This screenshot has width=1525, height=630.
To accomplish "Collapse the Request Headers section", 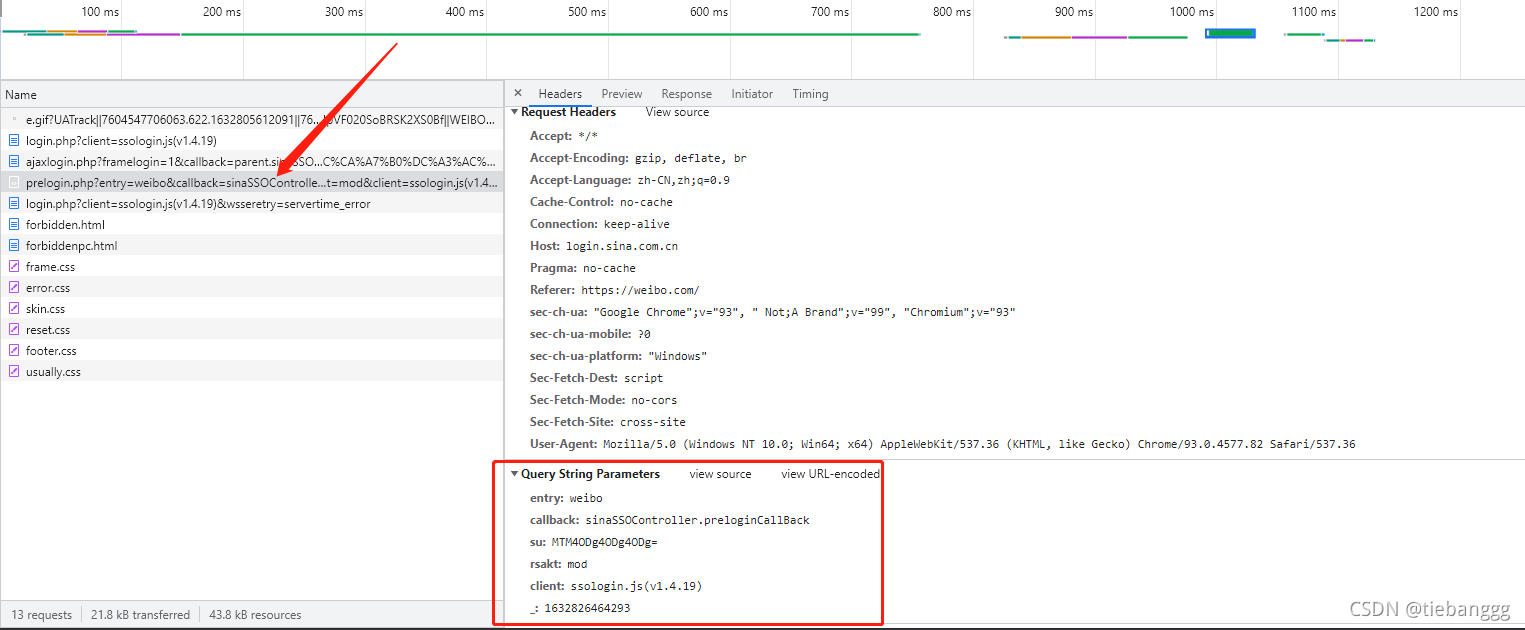I will click(515, 112).
